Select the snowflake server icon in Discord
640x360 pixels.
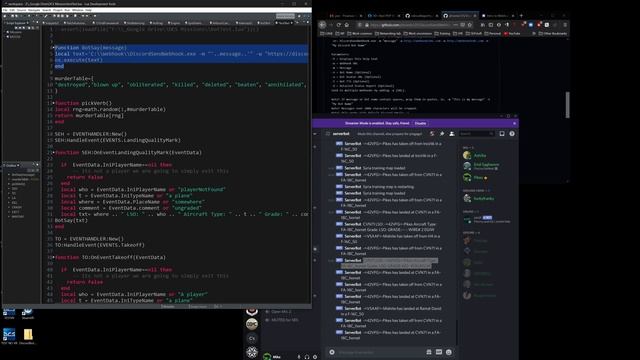[x=252, y=352]
